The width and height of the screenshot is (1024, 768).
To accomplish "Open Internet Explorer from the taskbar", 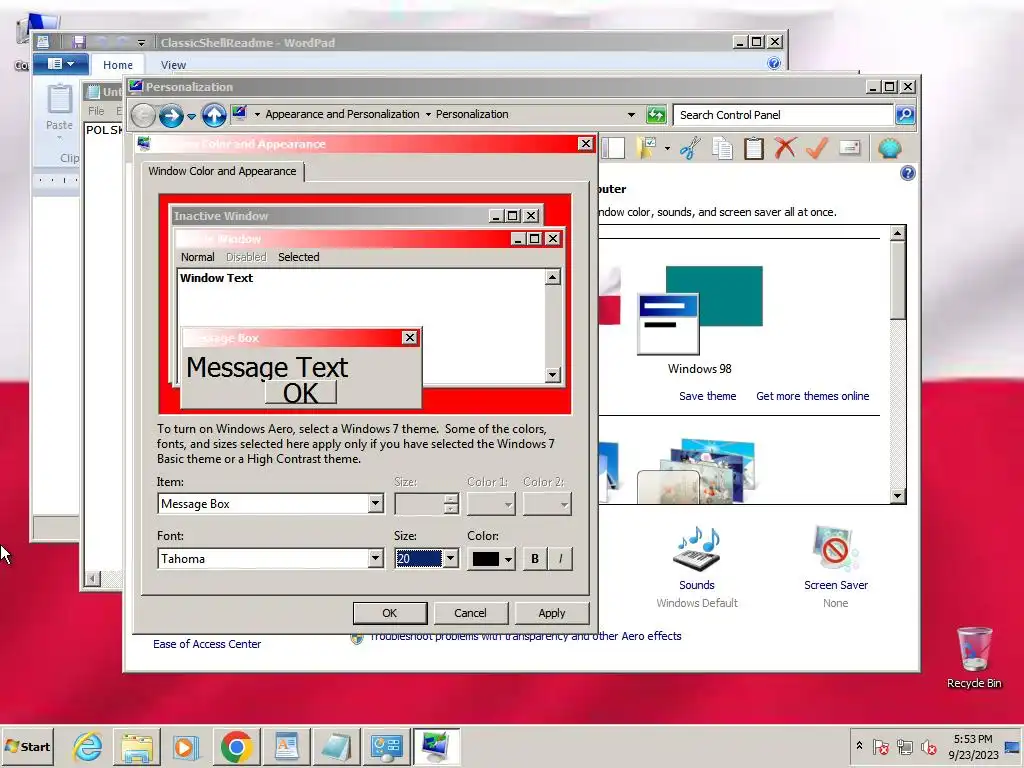I will click(x=87, y=746).
